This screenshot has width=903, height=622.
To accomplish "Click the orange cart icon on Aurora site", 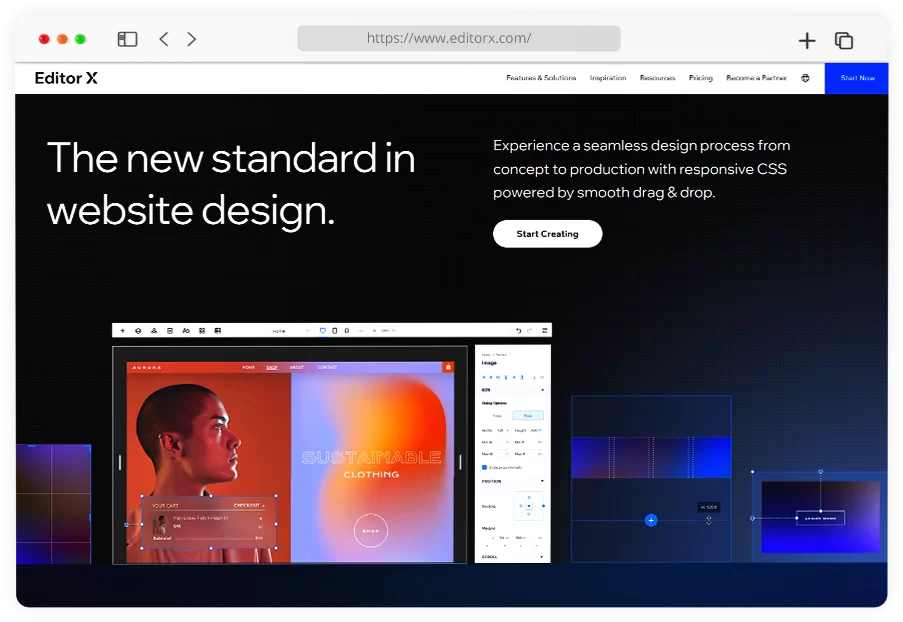I will [x=448, y=367].
